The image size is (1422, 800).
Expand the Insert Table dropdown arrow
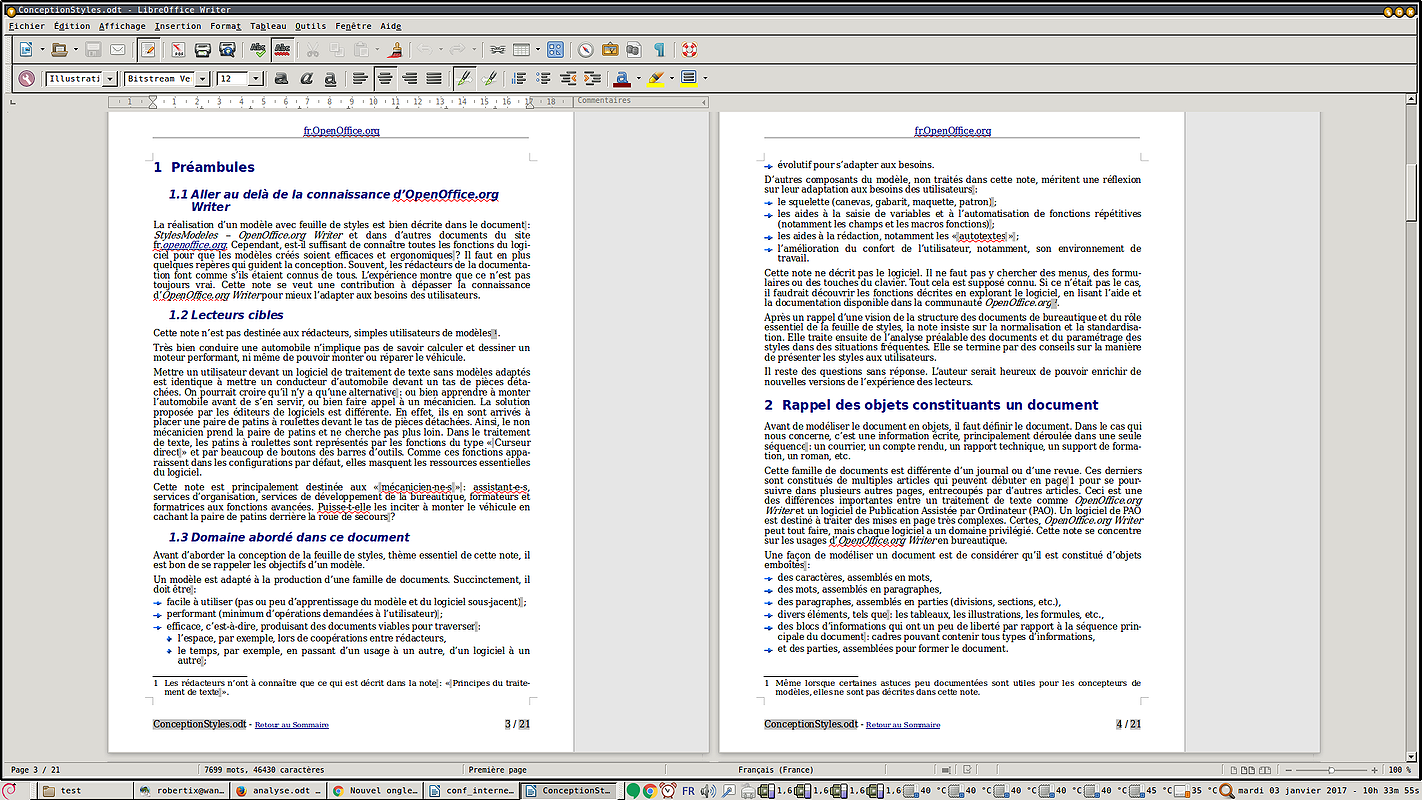click(x=537, y=49)
